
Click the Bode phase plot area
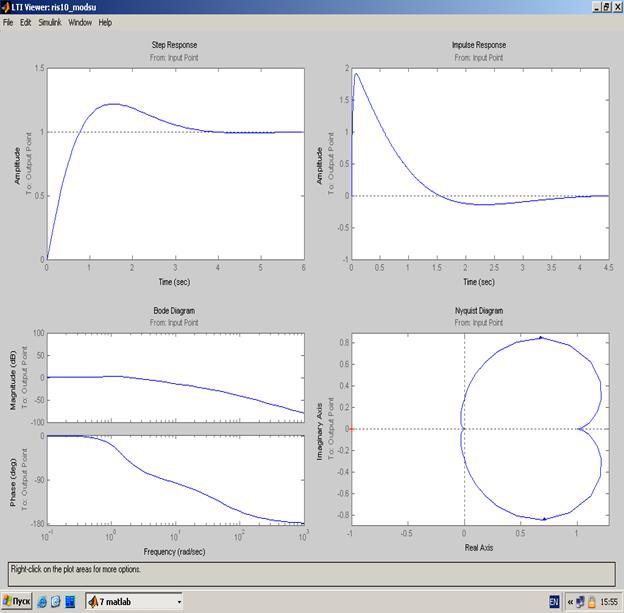click(175, 480)
